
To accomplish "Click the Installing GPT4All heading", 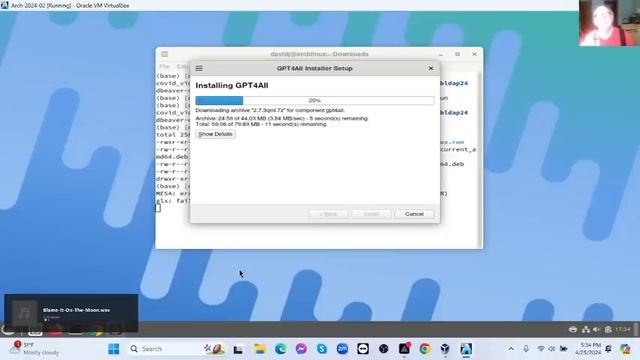I will [232, 86].
